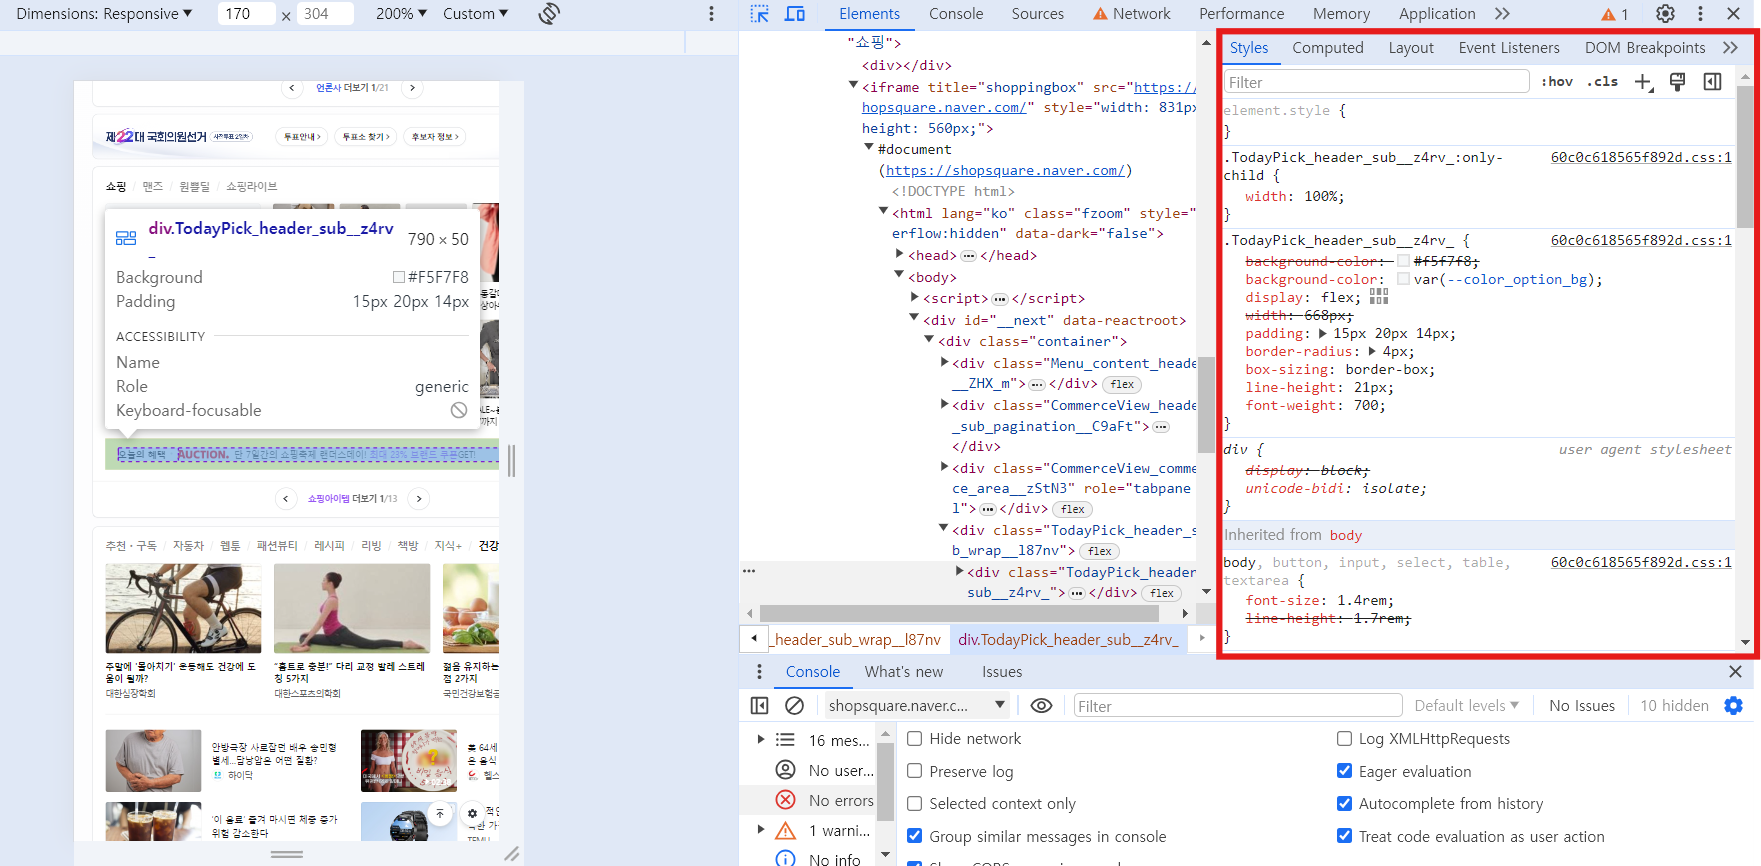Expand the head element node
1761x866 pixels.
[x=899, y=255]
